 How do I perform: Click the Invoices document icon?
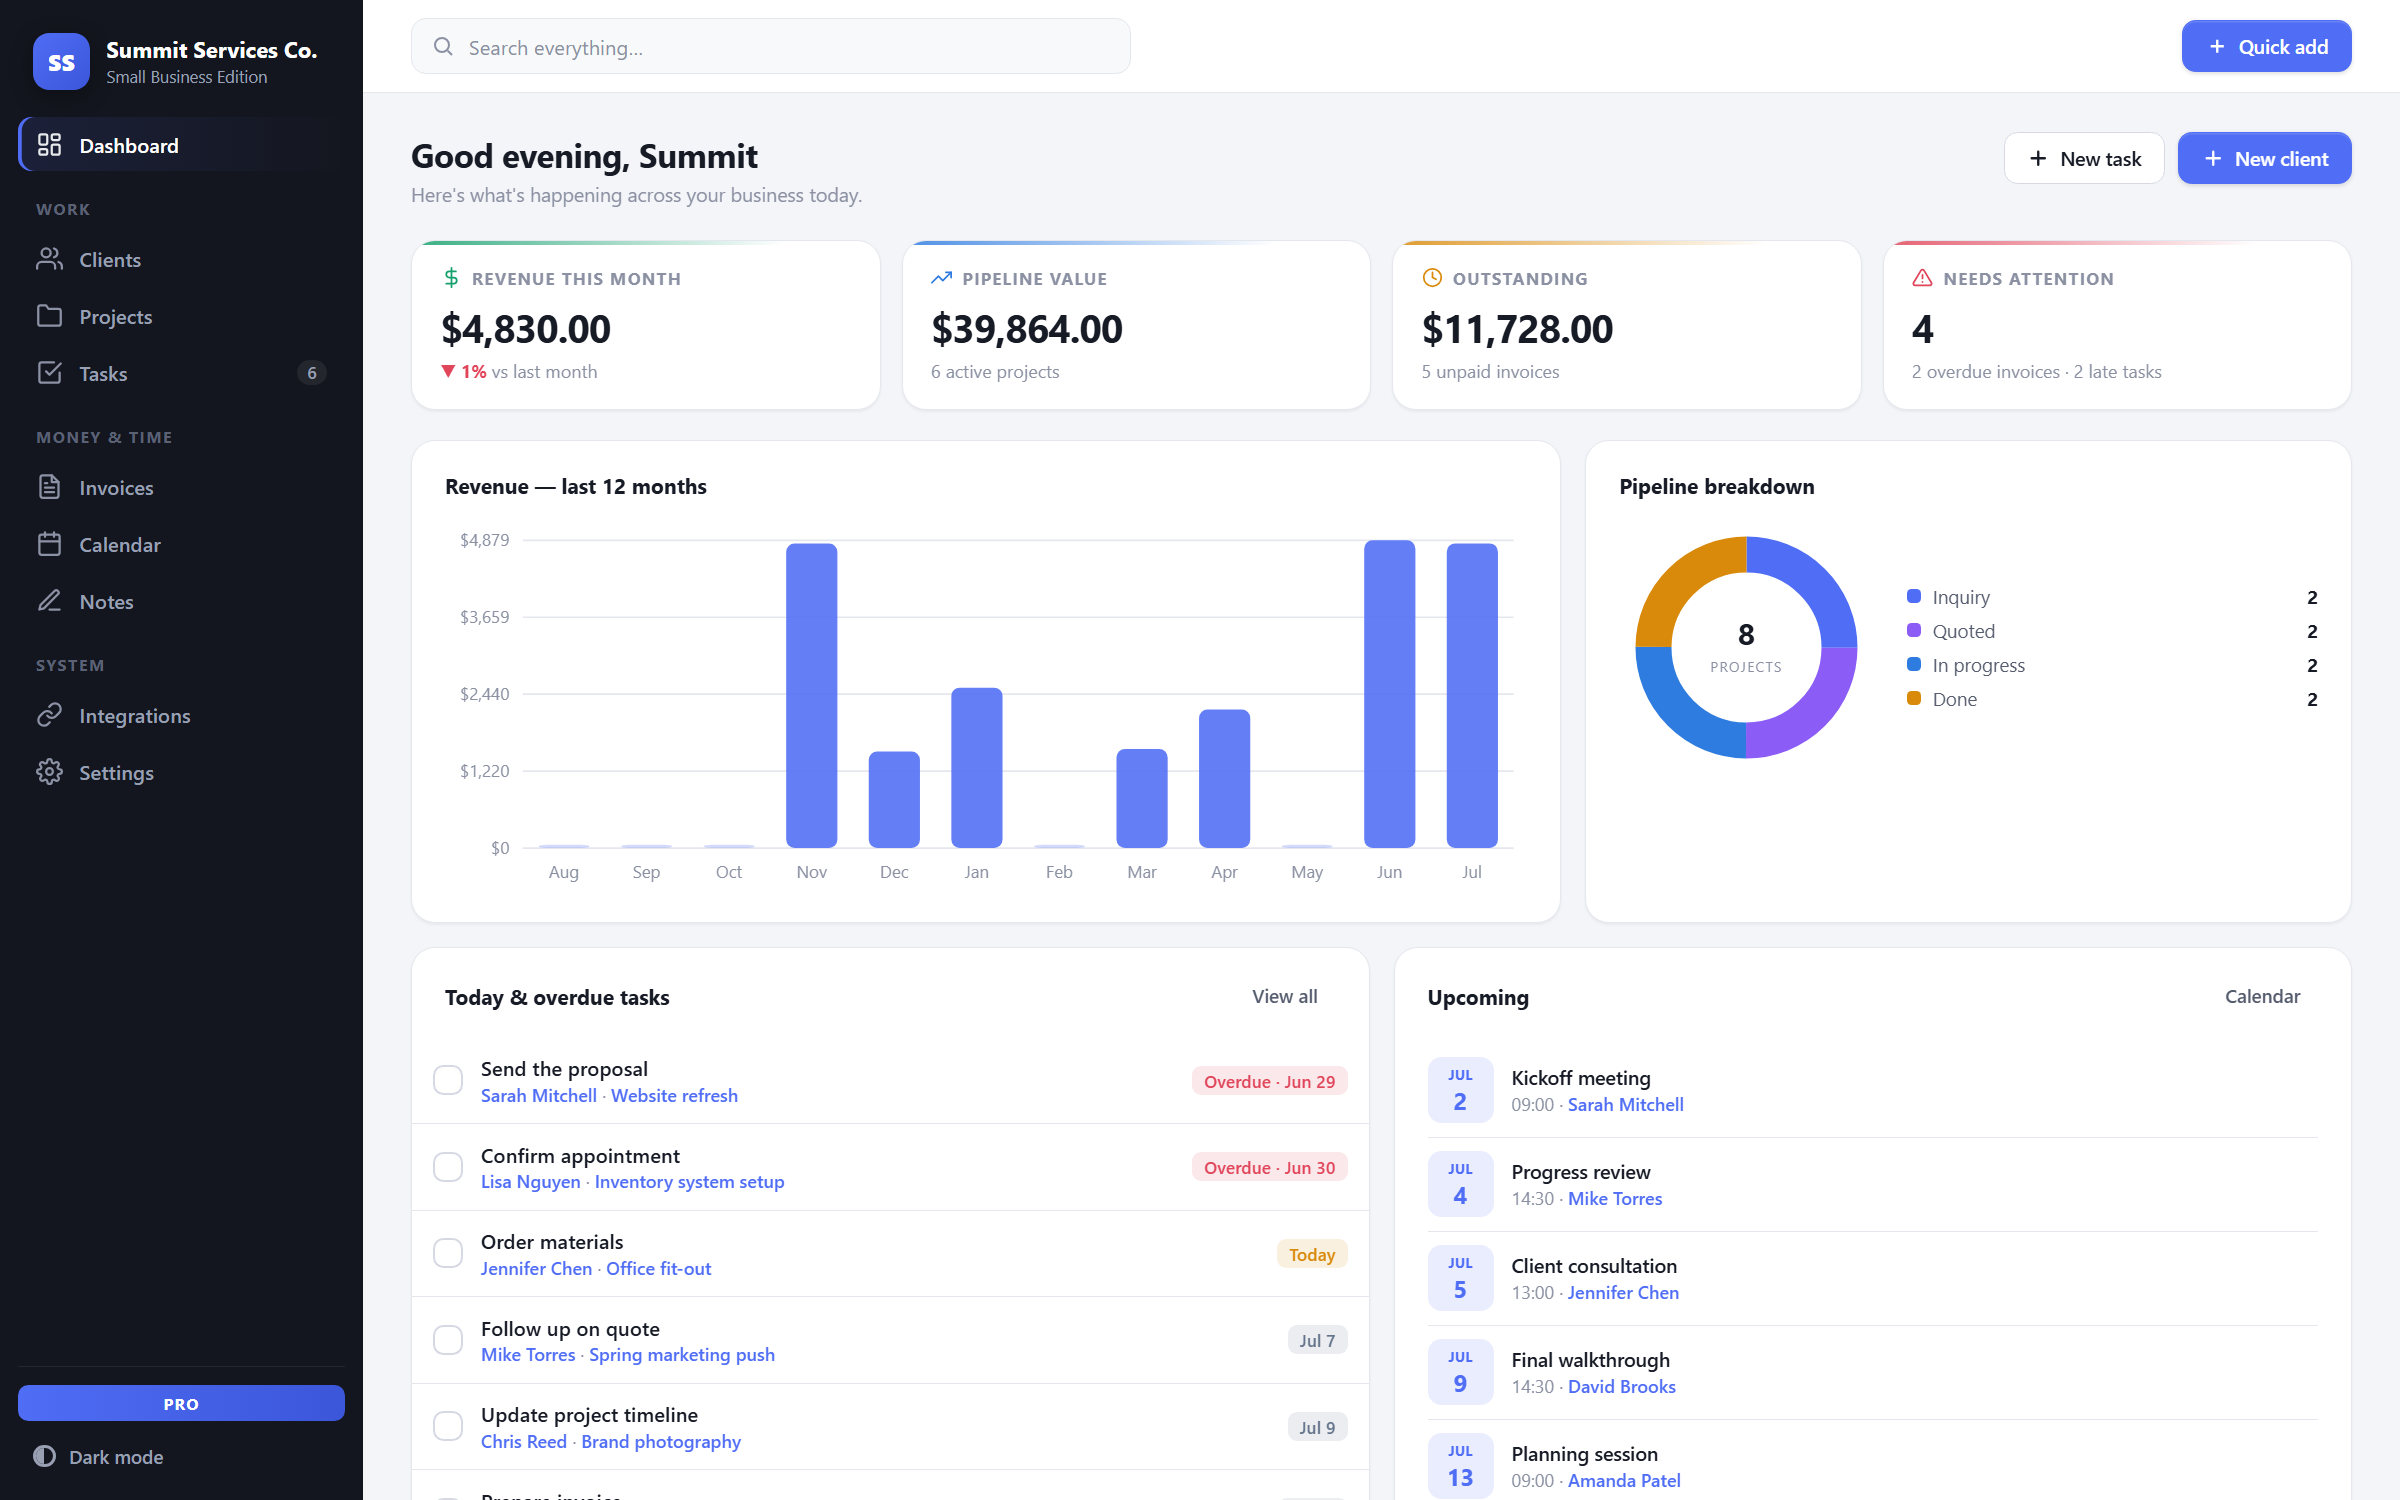pyautogui.click(x=49, y=487)
